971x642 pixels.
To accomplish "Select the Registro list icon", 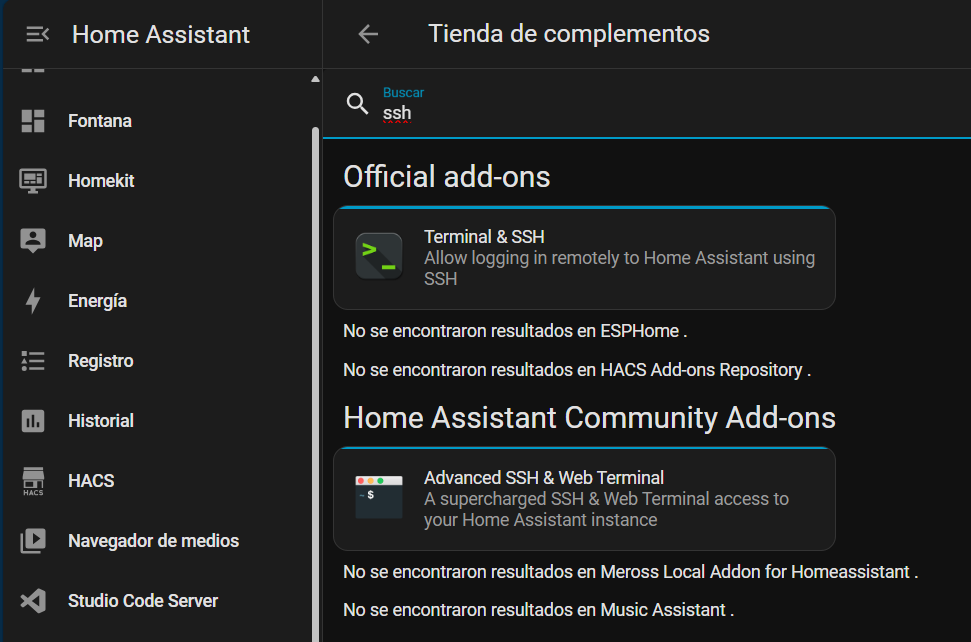I will (x=34, y=360).
